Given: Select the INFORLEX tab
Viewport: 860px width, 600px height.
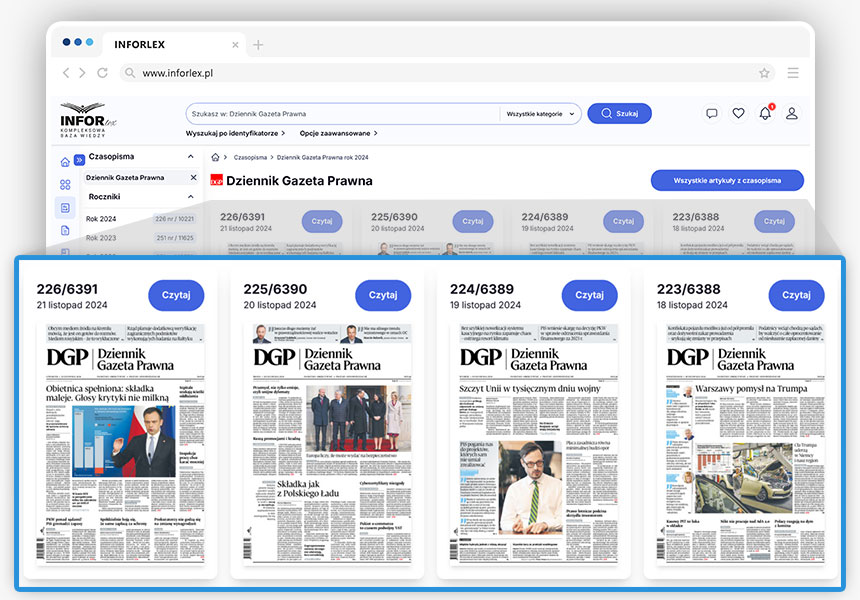Looking at the screenshot, I should (x=174, y=44).
